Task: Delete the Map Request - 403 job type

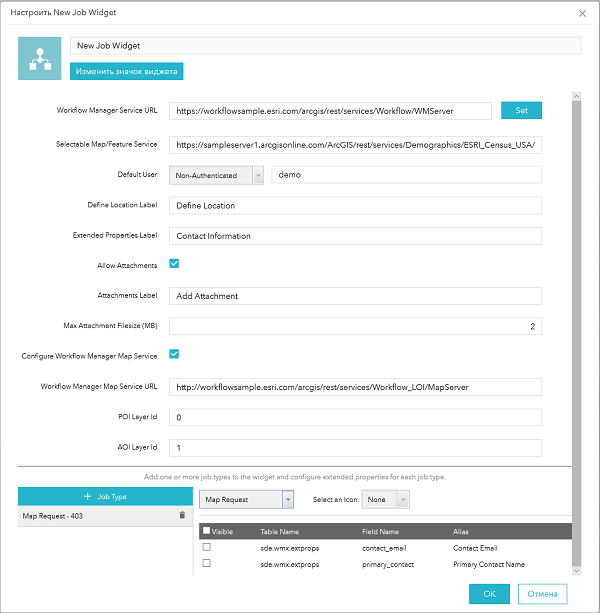Action: pyautogui.click(x=182, y=515)
